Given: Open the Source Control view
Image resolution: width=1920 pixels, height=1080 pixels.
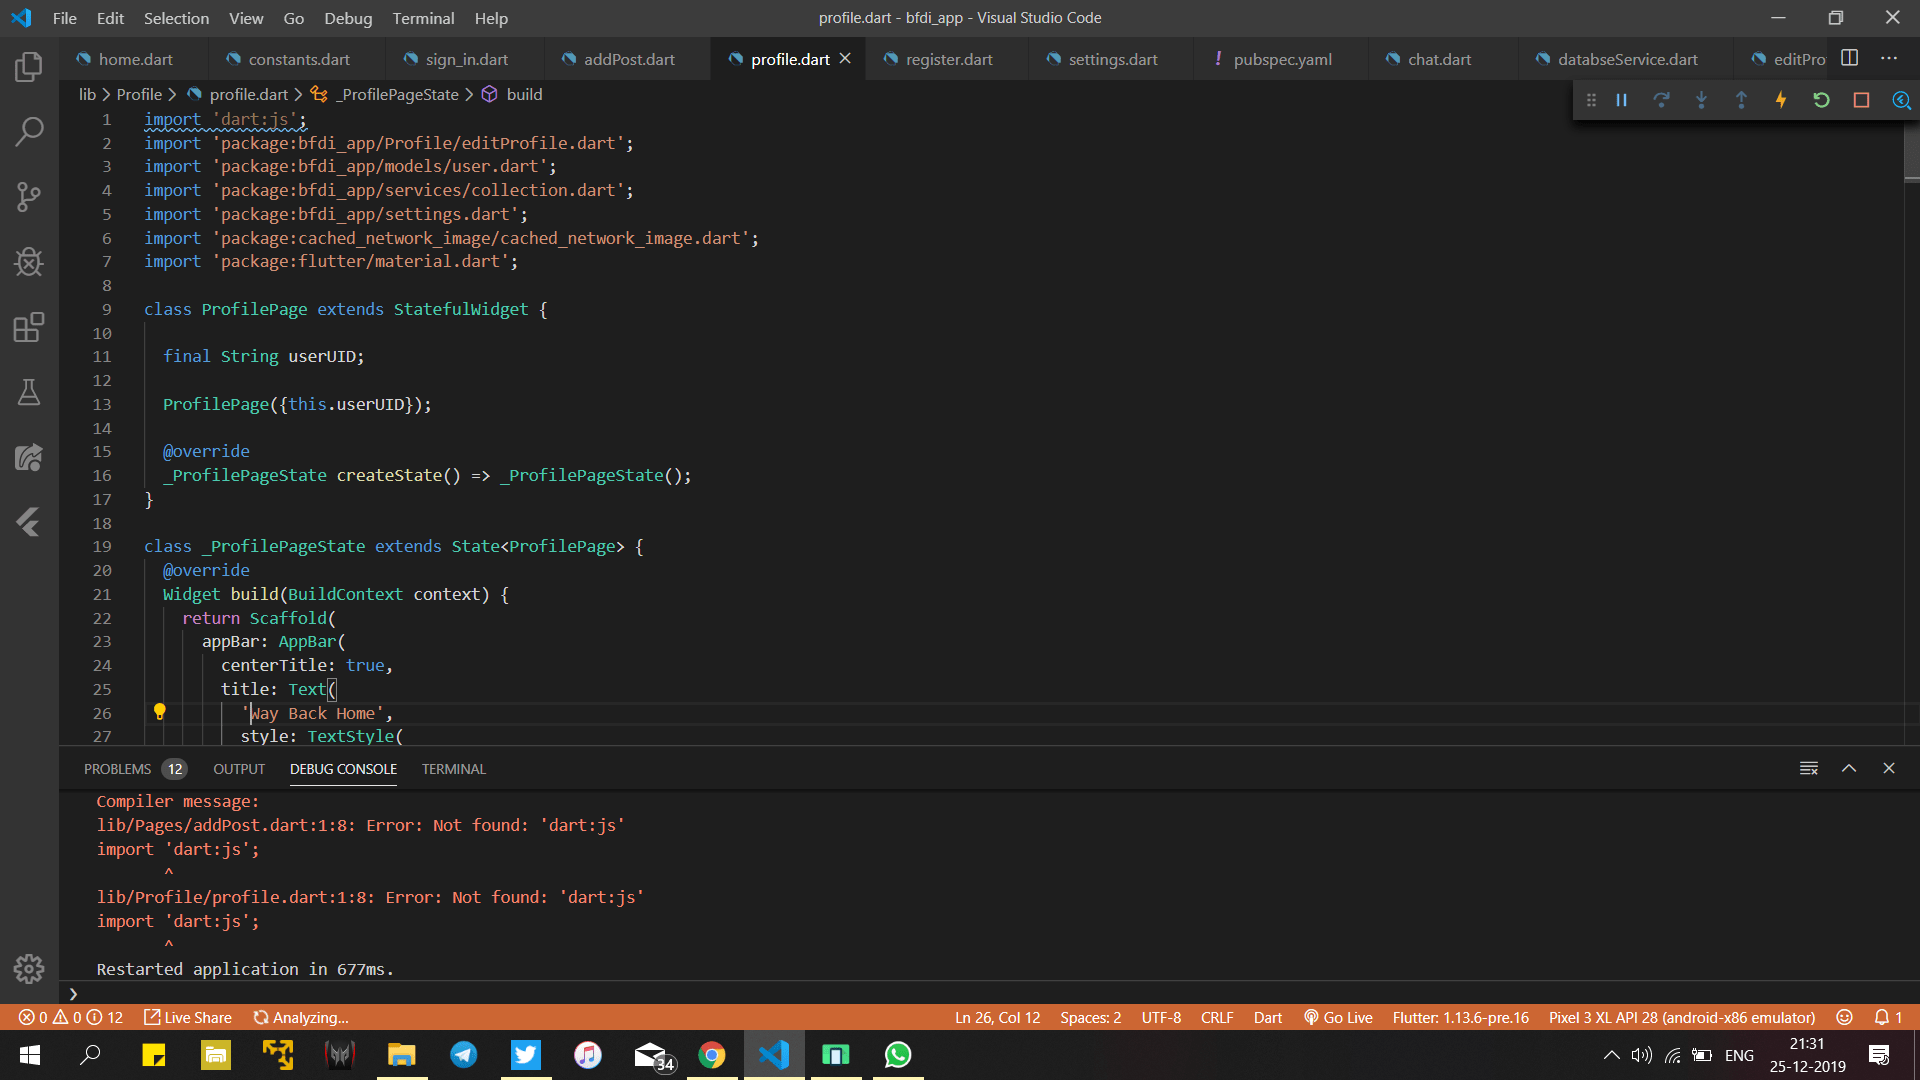Looking at the screenshot, I should click(29, 197).
